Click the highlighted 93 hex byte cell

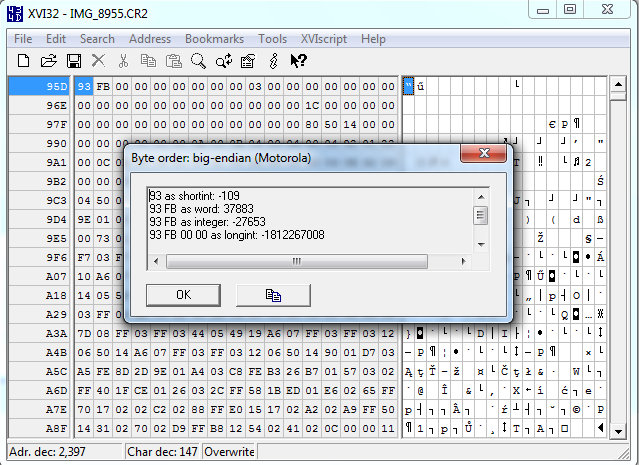(84, 86)
